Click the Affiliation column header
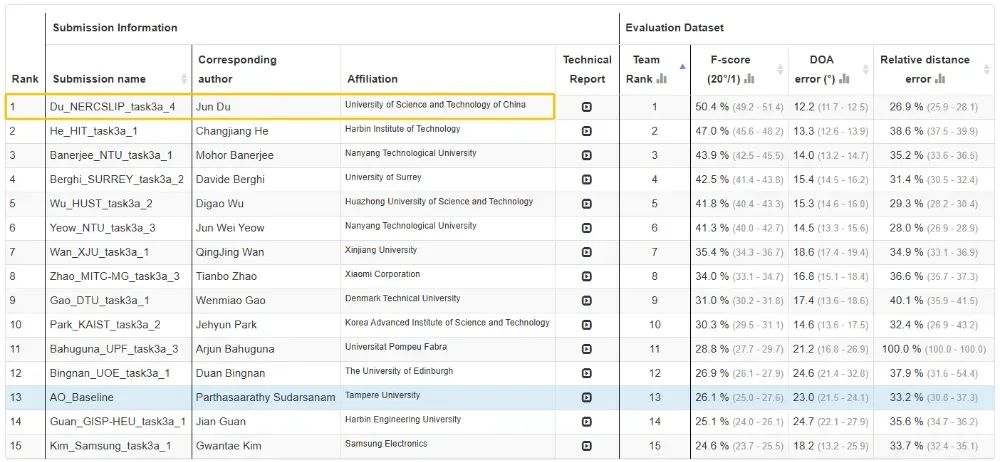 point(372,79)
